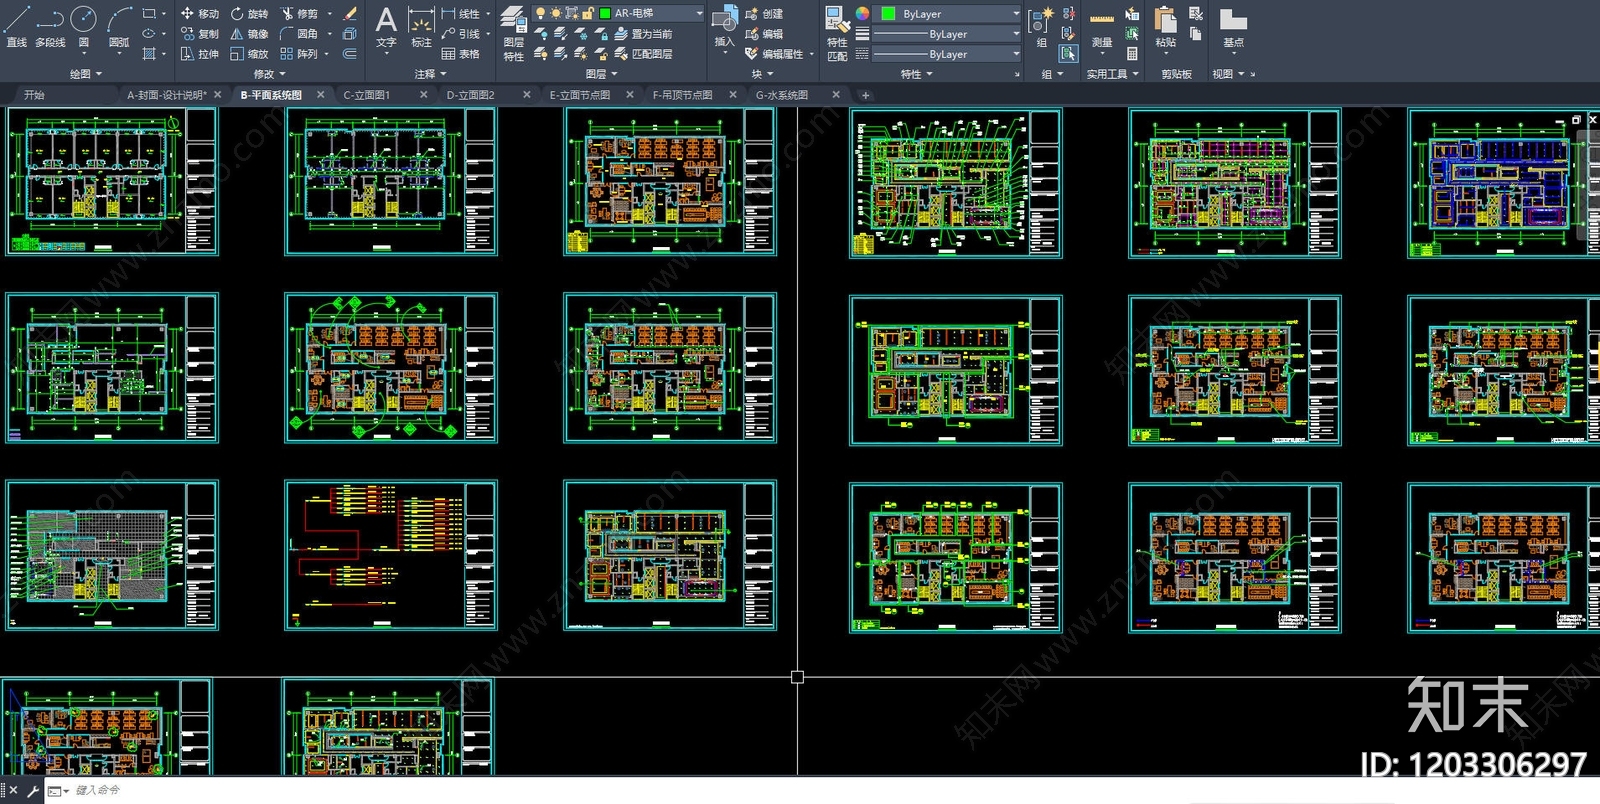Click 置为当前 to set current layer

pyautogui.click(x=643, y=34)
